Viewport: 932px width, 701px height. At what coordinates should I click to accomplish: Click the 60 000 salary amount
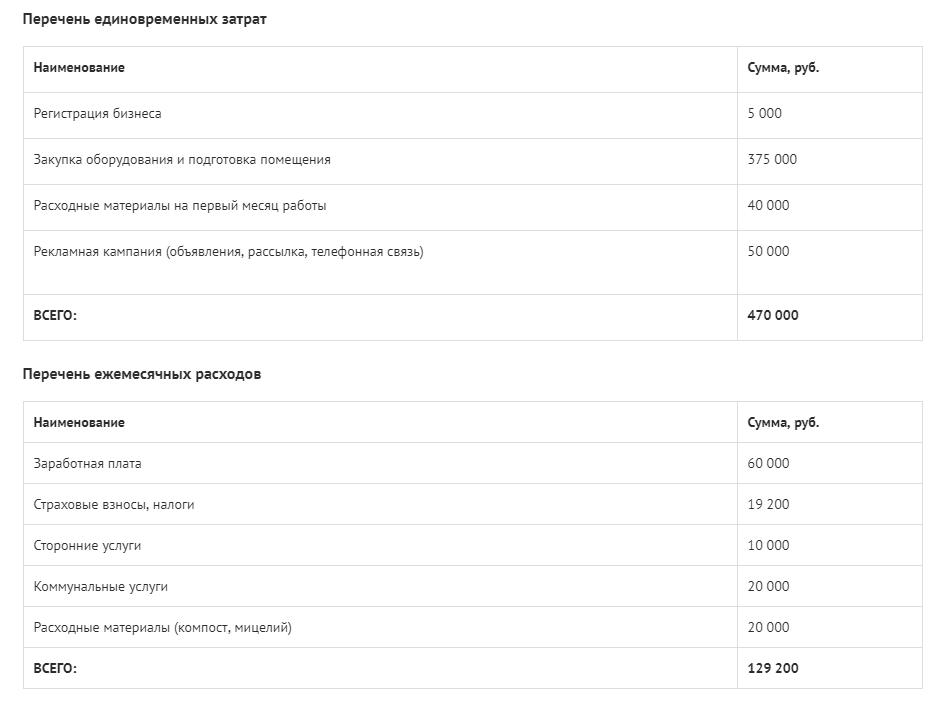769,463
